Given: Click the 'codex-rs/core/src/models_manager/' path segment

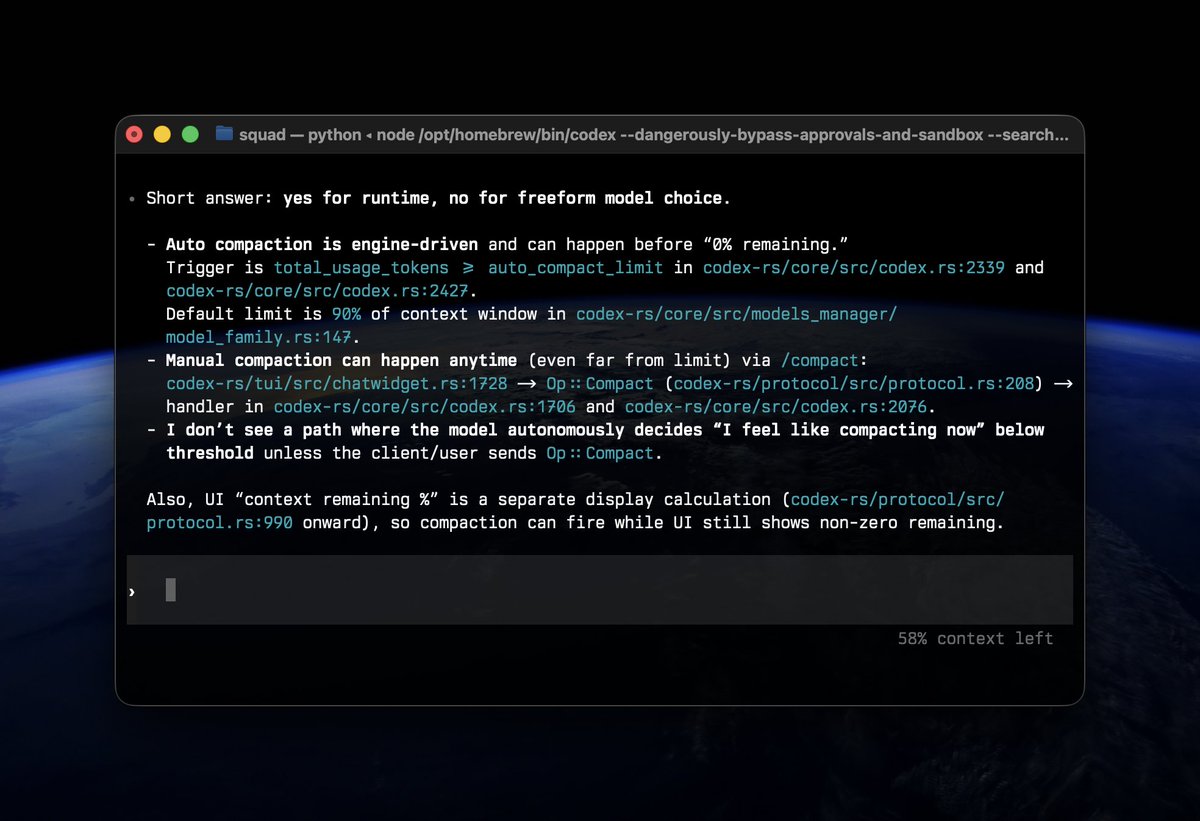Looking at the screenshot, I should click(x=737, y=314).
